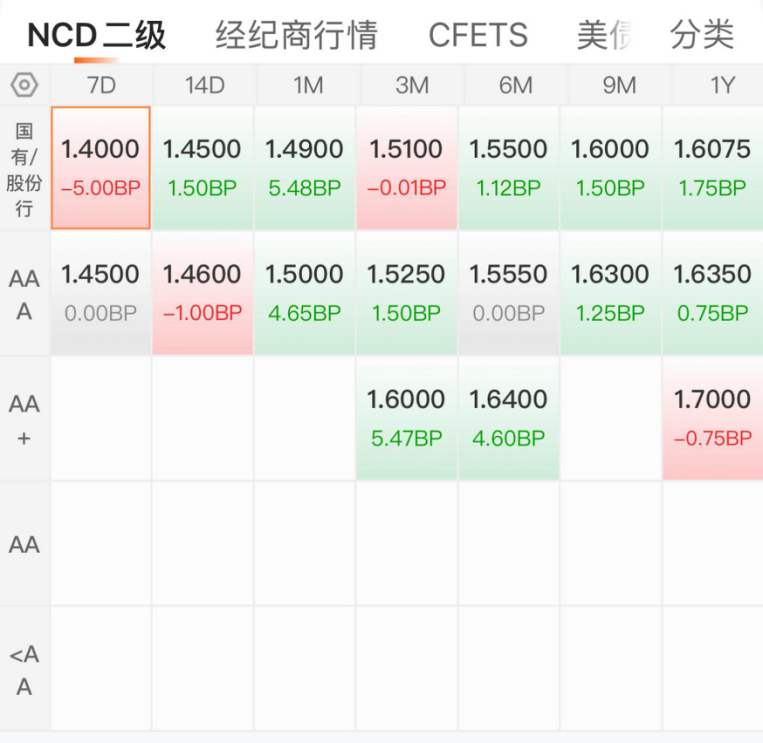Click the AA+ row label
763x743 pixels.
point(24,420)
